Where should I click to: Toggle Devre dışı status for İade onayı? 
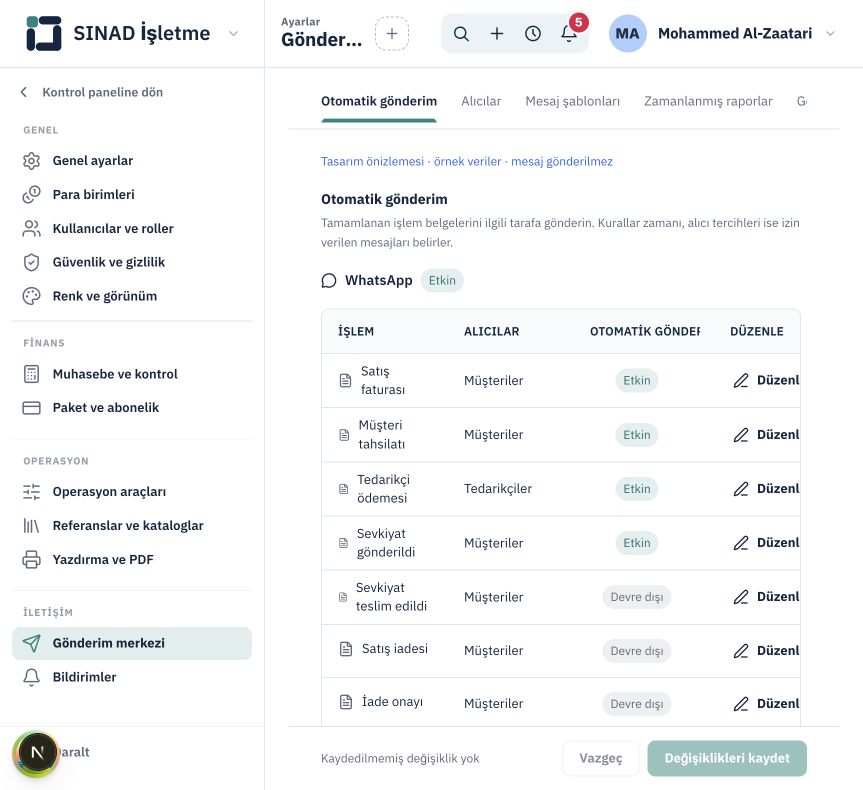coord(637,704)
